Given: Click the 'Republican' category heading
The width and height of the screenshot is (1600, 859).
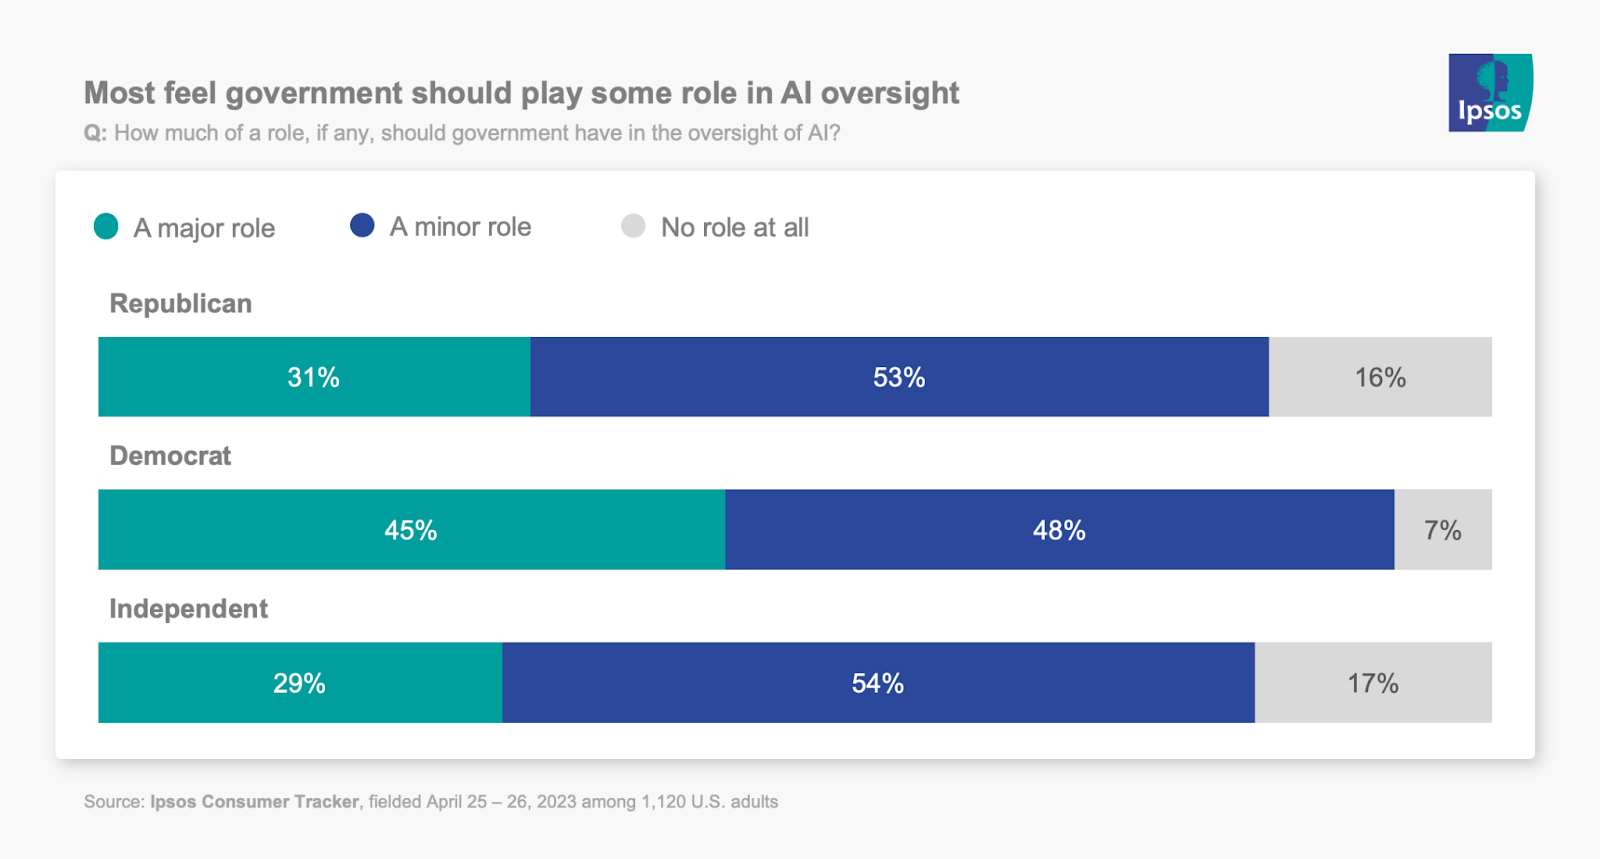Looking at the screenshot, I should [180, 303].
